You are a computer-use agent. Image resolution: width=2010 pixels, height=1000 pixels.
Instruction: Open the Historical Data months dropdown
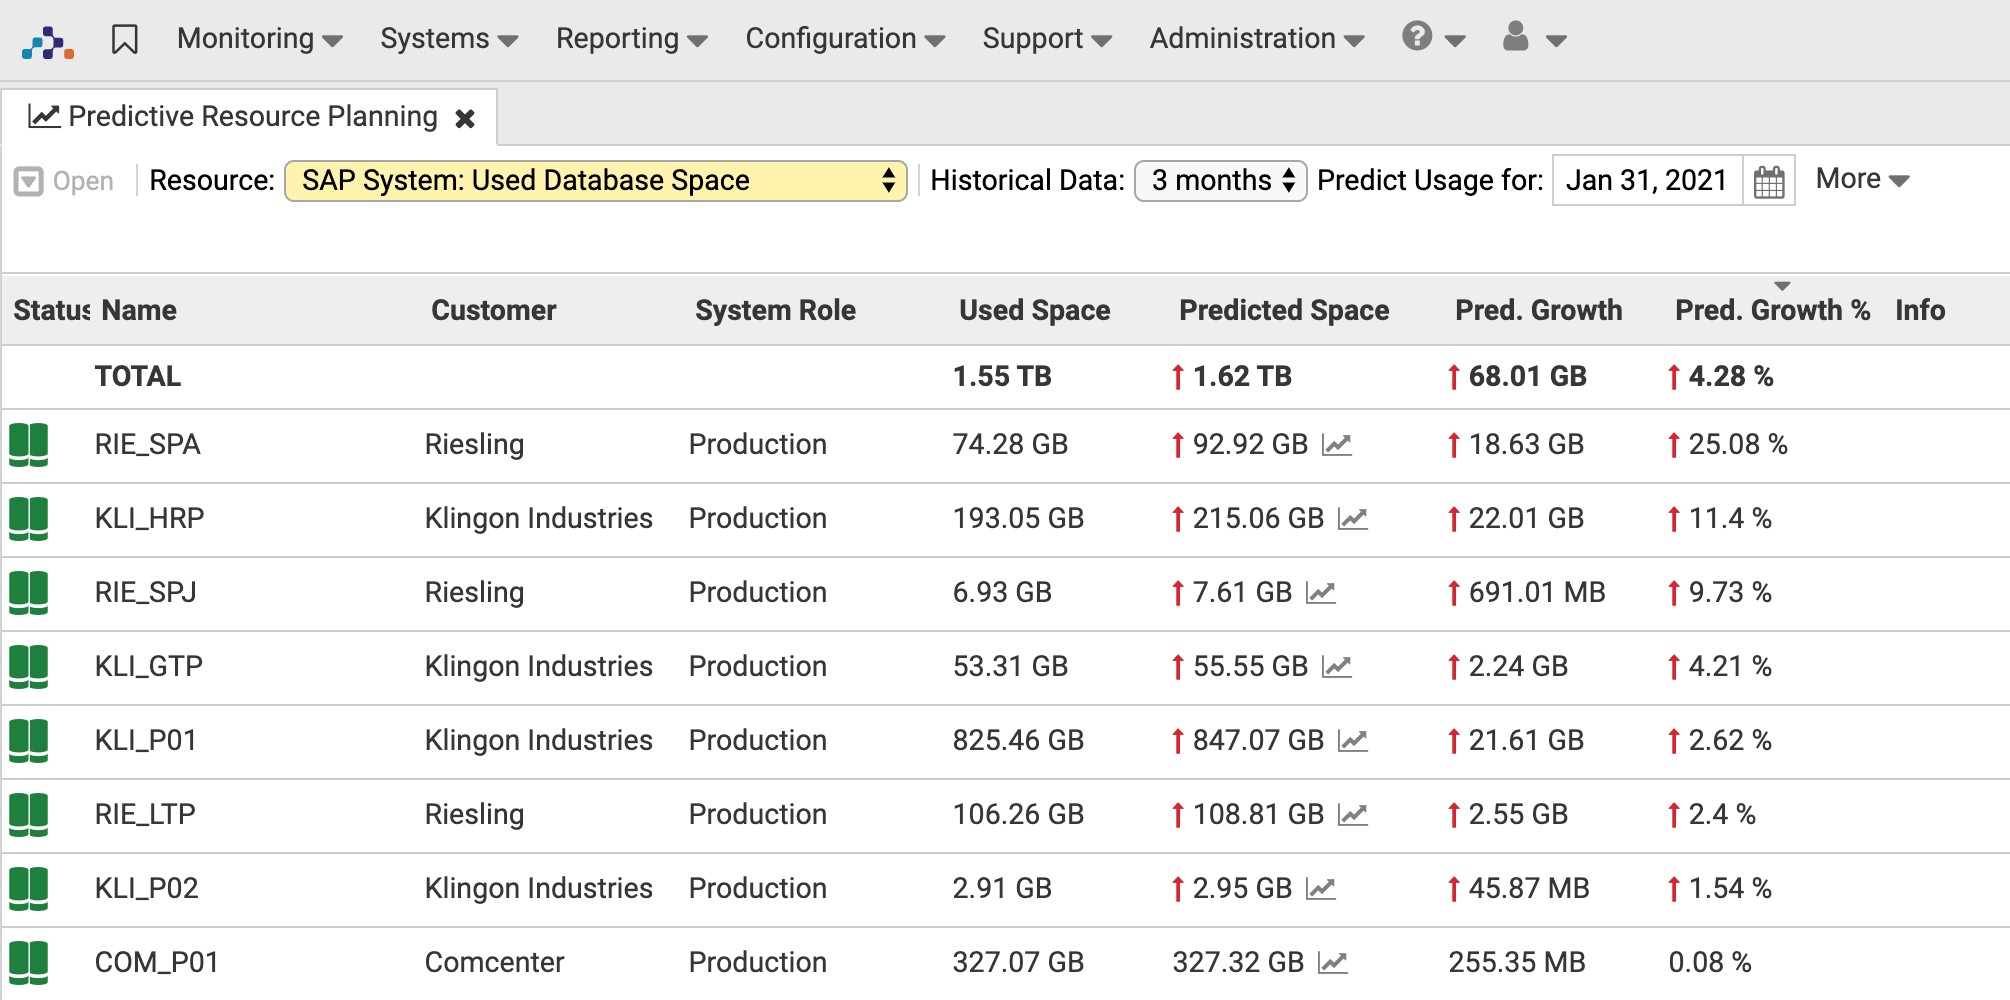(1218, 181)
